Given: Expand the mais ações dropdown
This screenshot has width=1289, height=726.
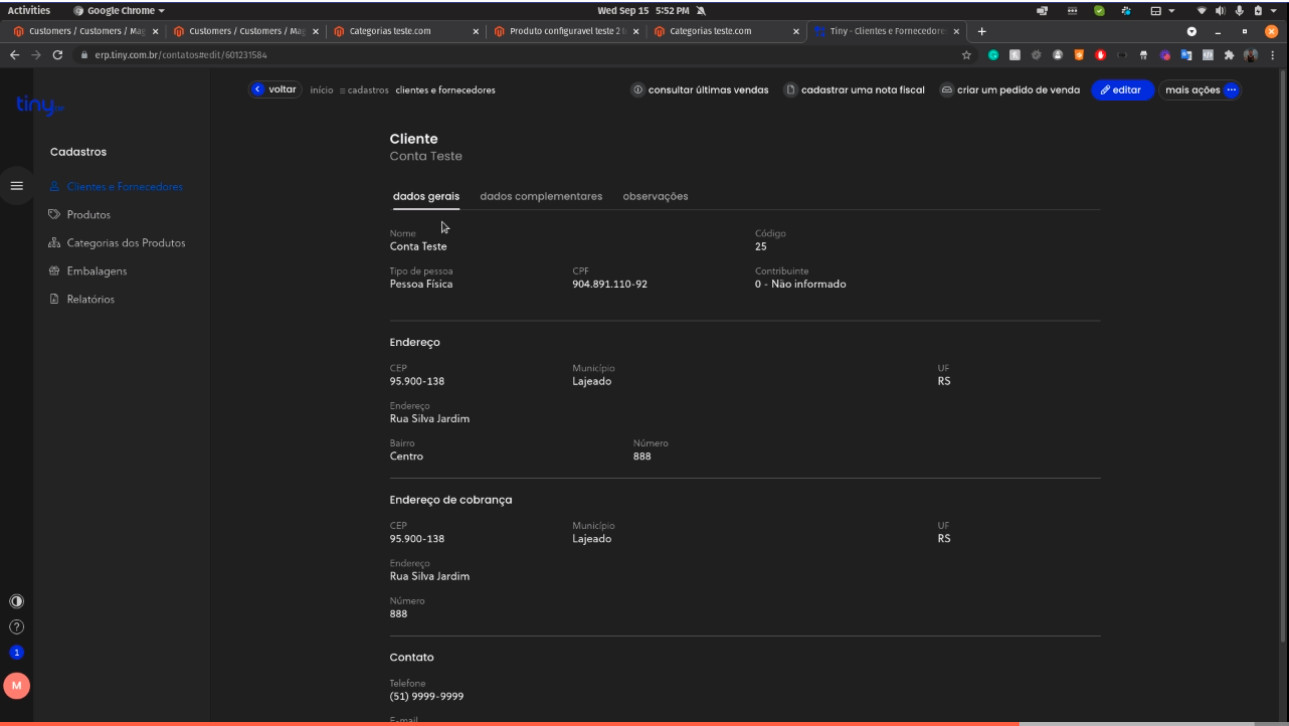Looking at the screenshot, I should click(x=1200, y=90).
